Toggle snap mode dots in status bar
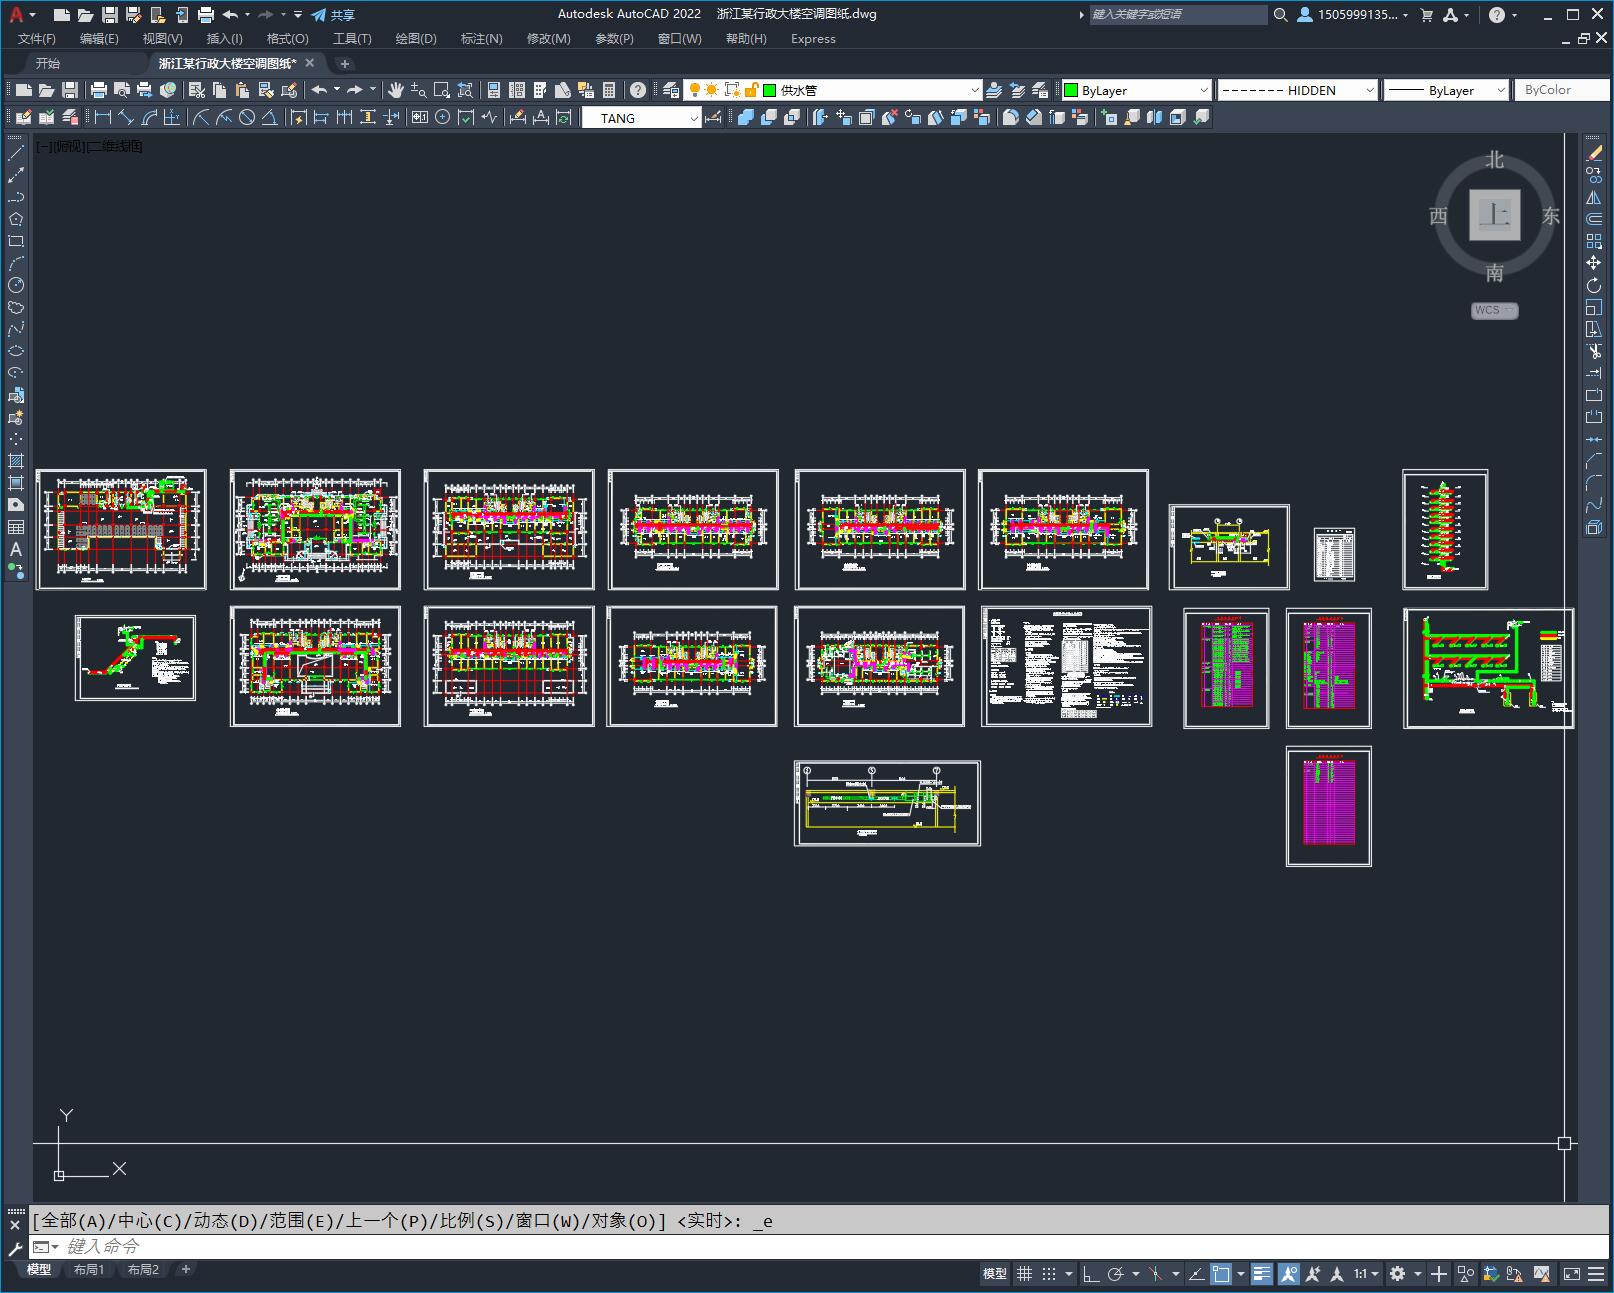The height and width of the screenshot is (1293, 1614). point(1049,1274)
